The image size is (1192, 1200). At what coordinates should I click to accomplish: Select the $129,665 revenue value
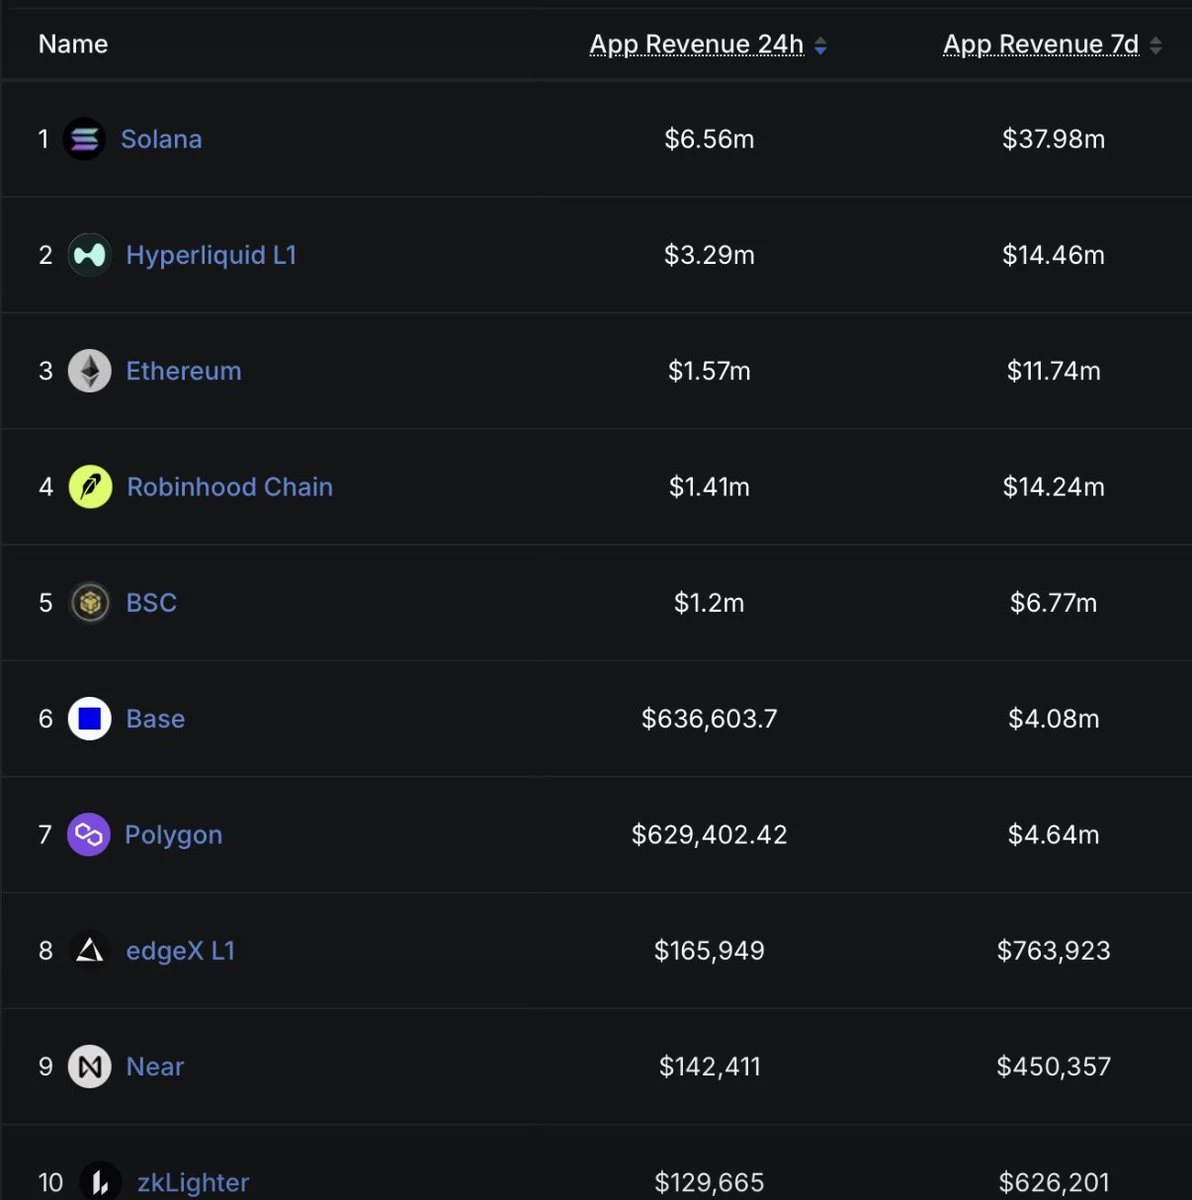point(709,1183)
